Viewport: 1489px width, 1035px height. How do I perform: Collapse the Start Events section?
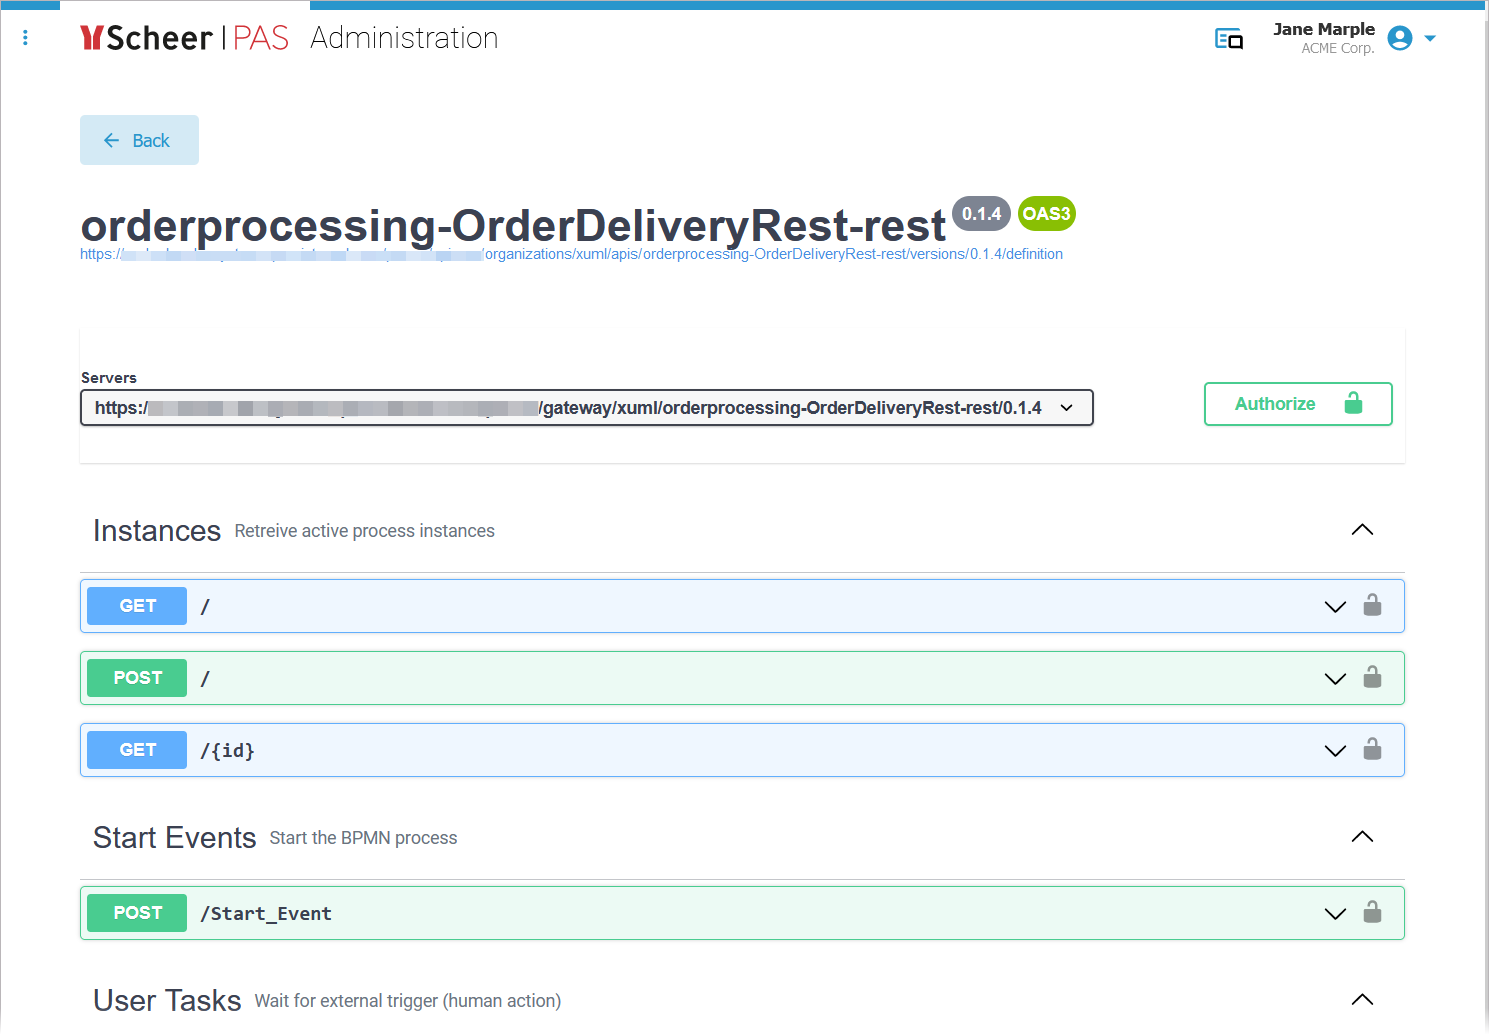[1362, 836]
